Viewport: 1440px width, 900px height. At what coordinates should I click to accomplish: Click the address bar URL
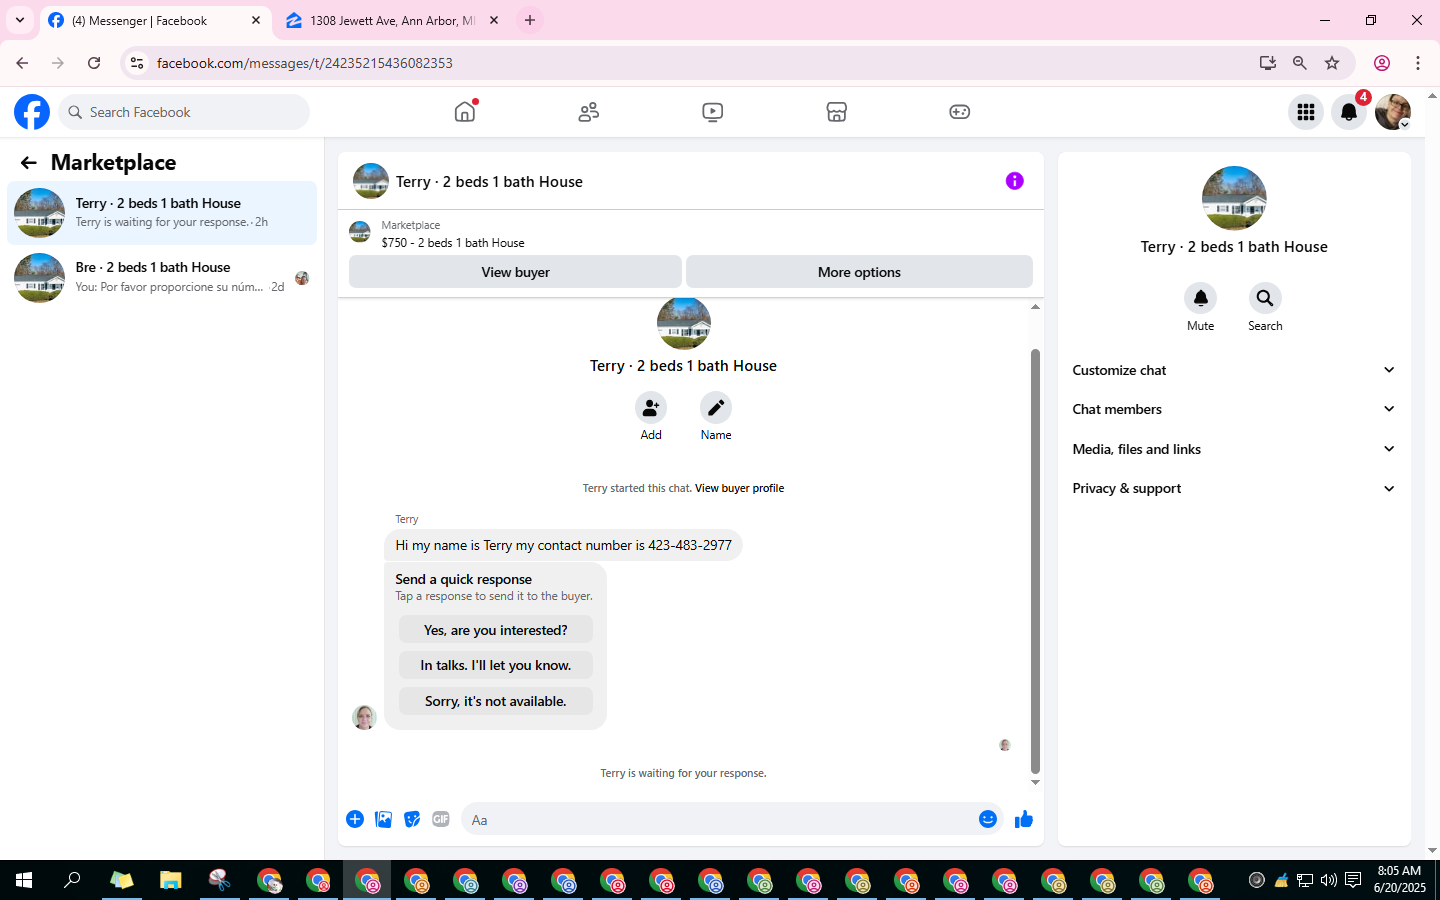pos(305,63)
